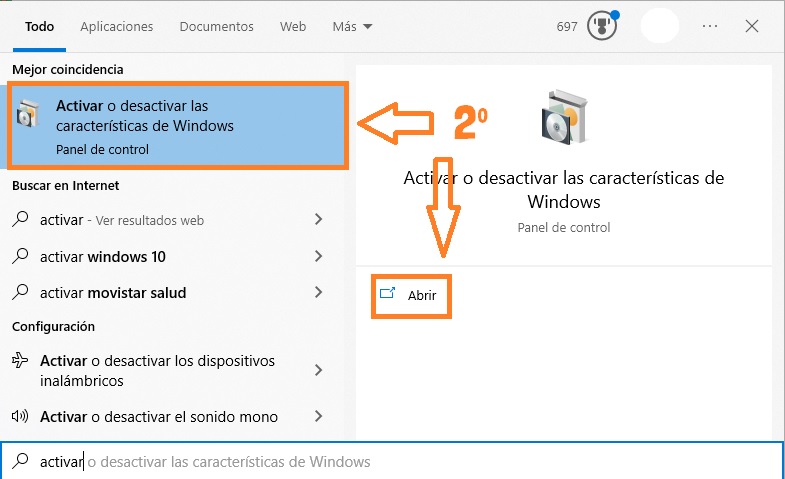Viewport: 785px width, 479px height.
Task: Click the speaker icon for mono sound
Action: [20, 416]
